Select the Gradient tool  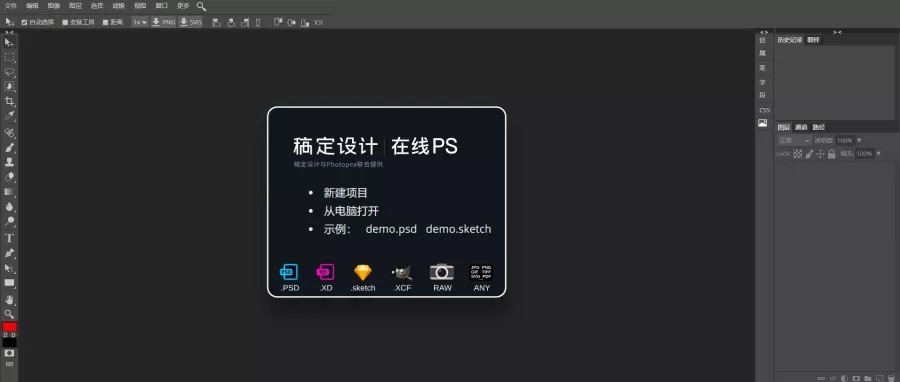pyautogui.click(x=9, y=192)
